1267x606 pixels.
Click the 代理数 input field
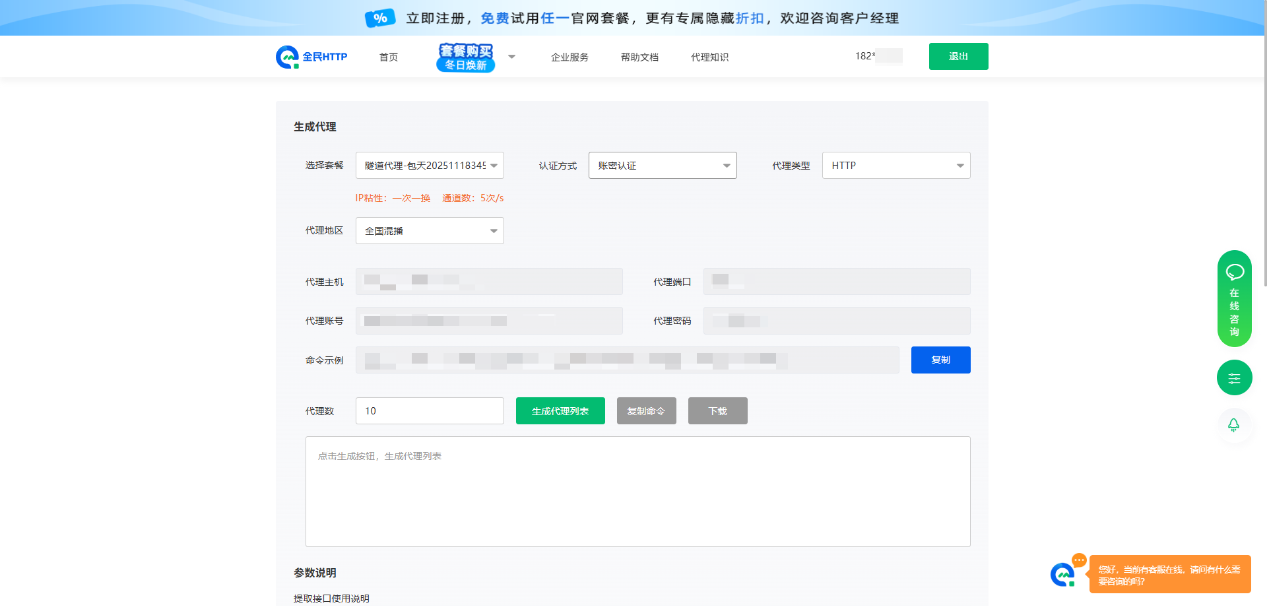click(429, 411)
